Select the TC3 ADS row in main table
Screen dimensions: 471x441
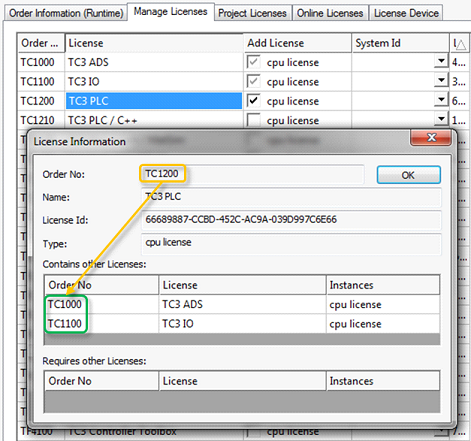click(154, 62)
